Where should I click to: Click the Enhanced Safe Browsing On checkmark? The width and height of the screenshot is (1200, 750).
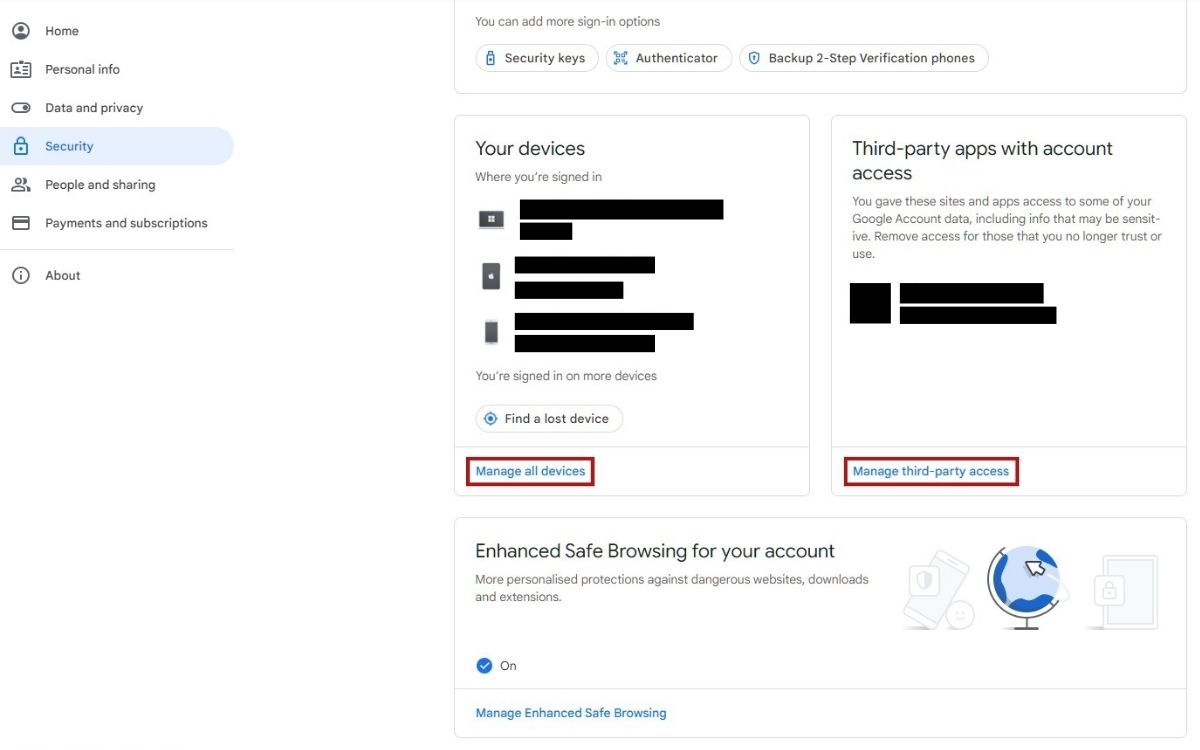point(484,665)
